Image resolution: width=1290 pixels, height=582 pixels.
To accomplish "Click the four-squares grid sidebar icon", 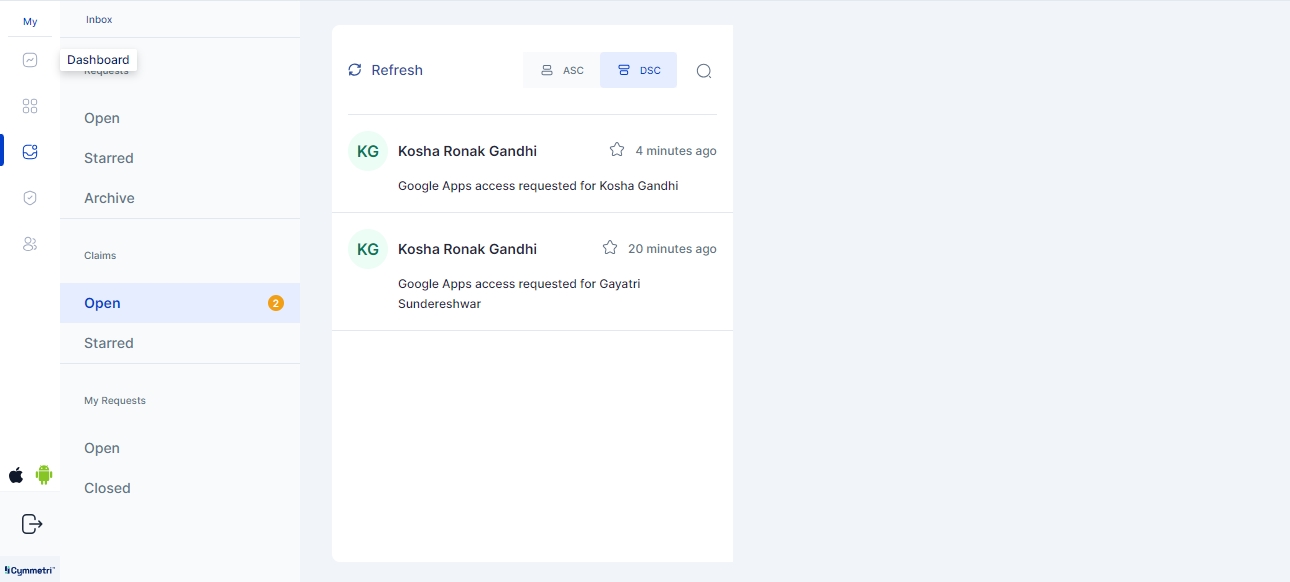I will click(x=30, y=106).
